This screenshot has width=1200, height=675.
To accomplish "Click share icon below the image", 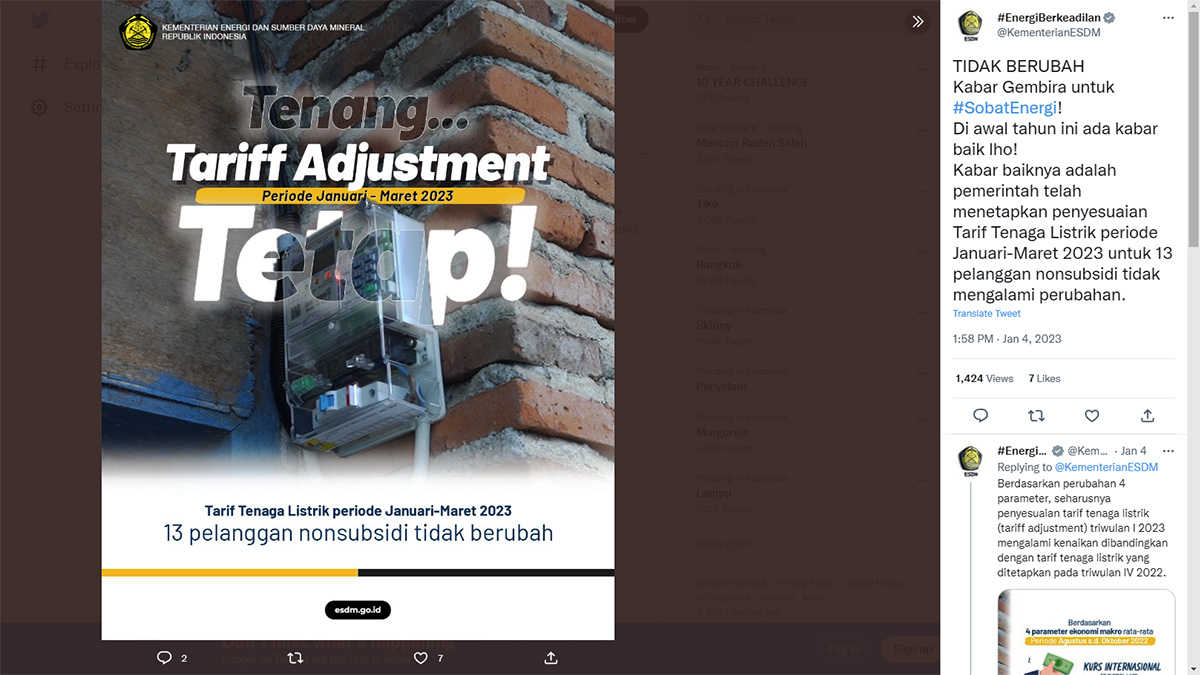I will click(550, 658).
